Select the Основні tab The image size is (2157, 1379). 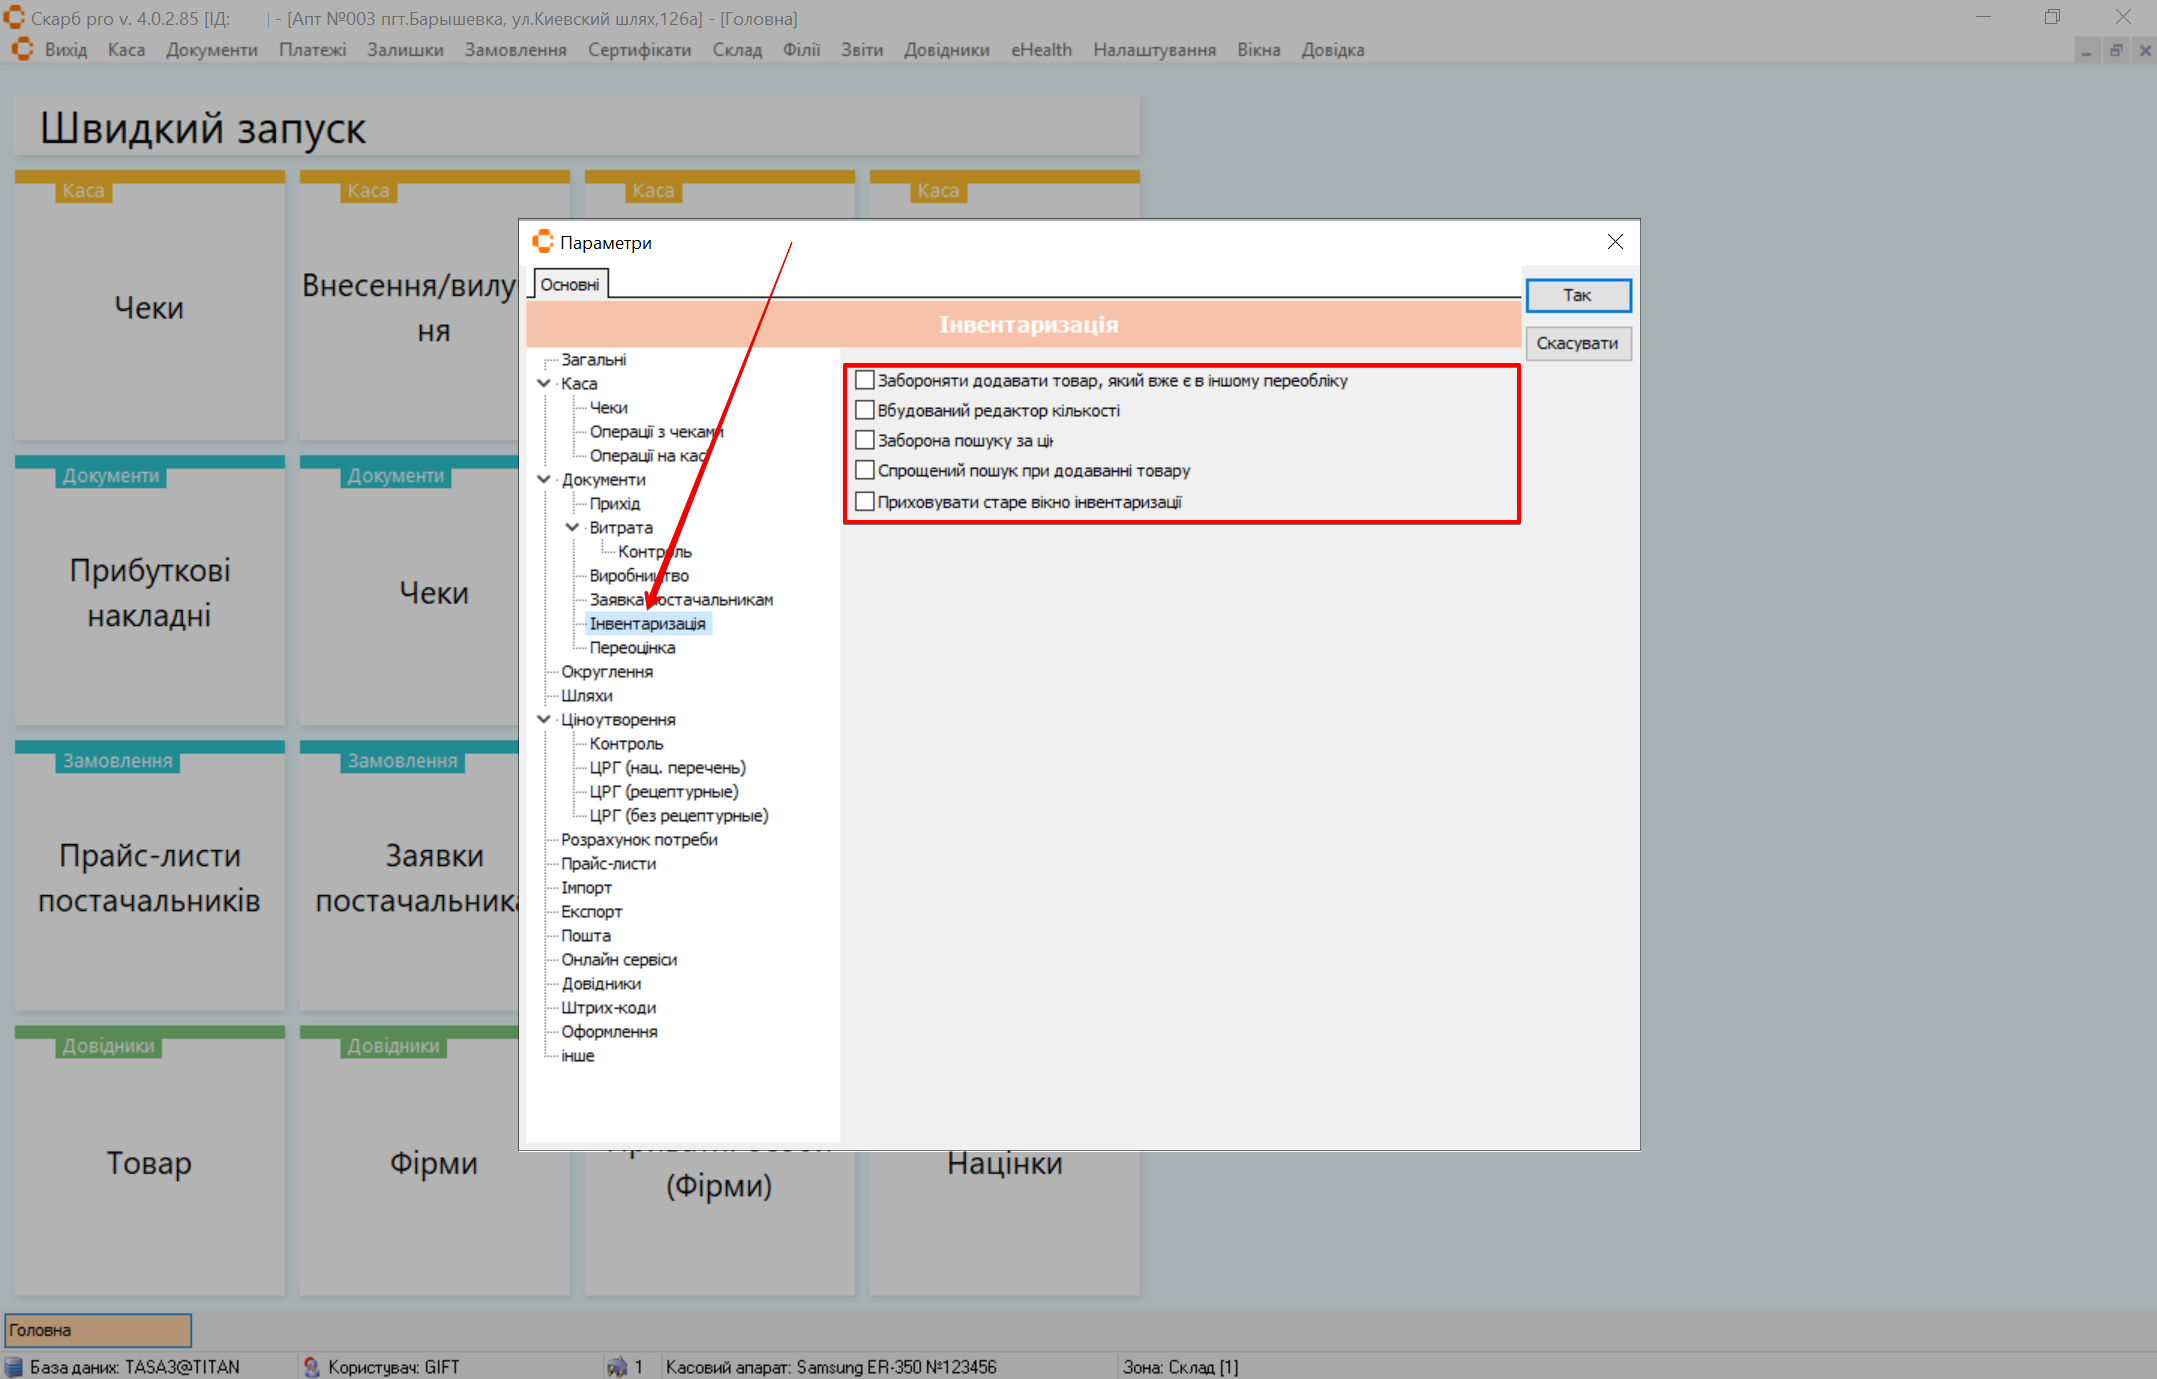coord(570,285)
